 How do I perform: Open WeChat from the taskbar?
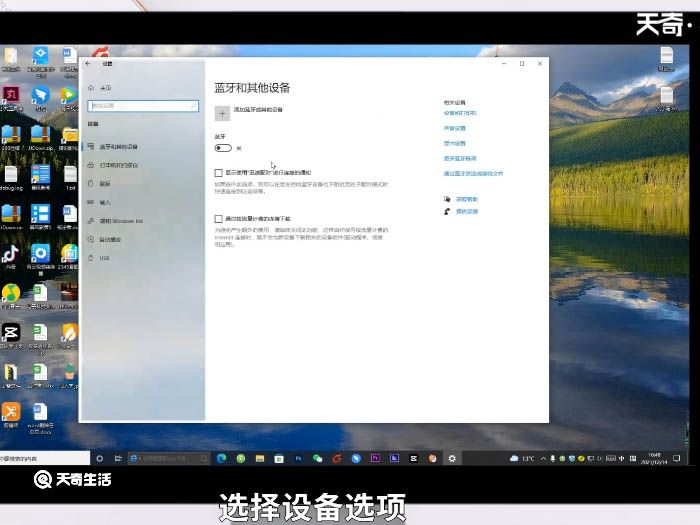click(x=317, y=458)
